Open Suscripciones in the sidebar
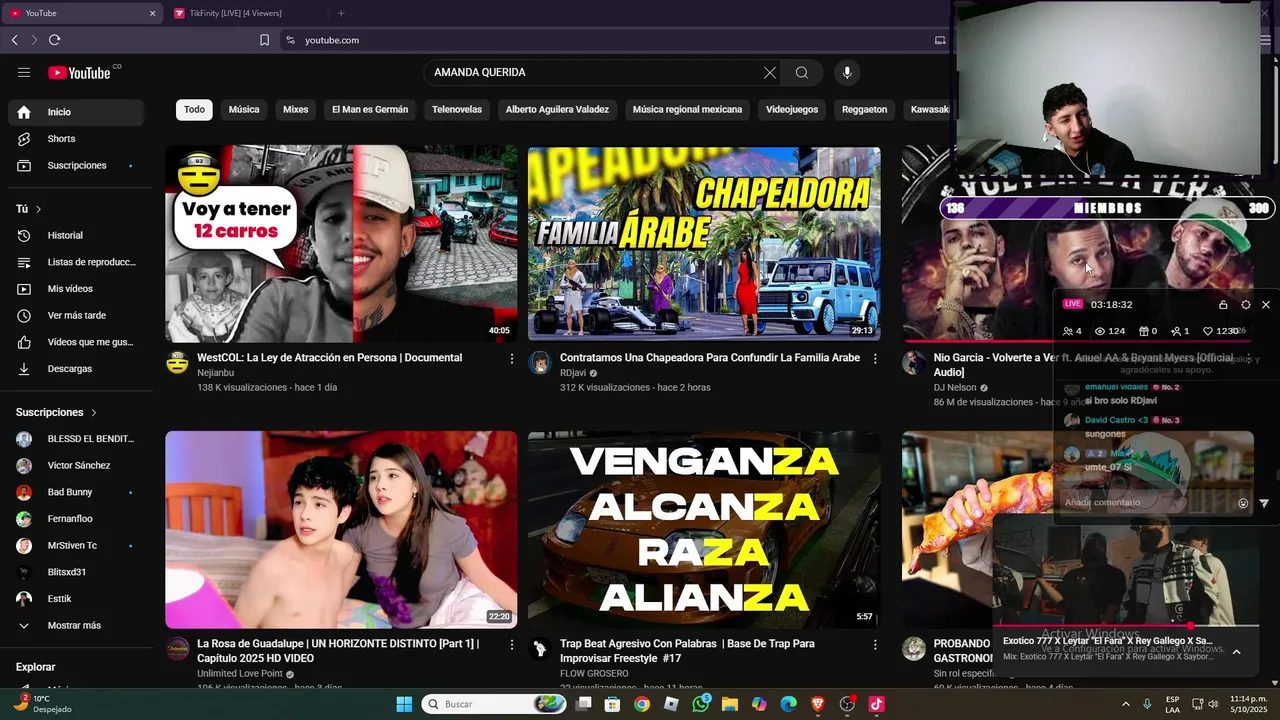 [76, 165]
